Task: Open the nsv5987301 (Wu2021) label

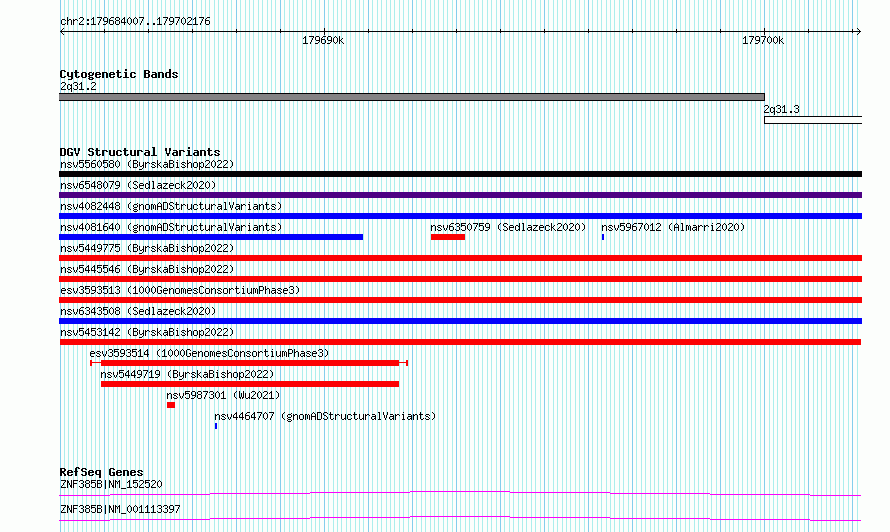Action: tap(223, 396)
